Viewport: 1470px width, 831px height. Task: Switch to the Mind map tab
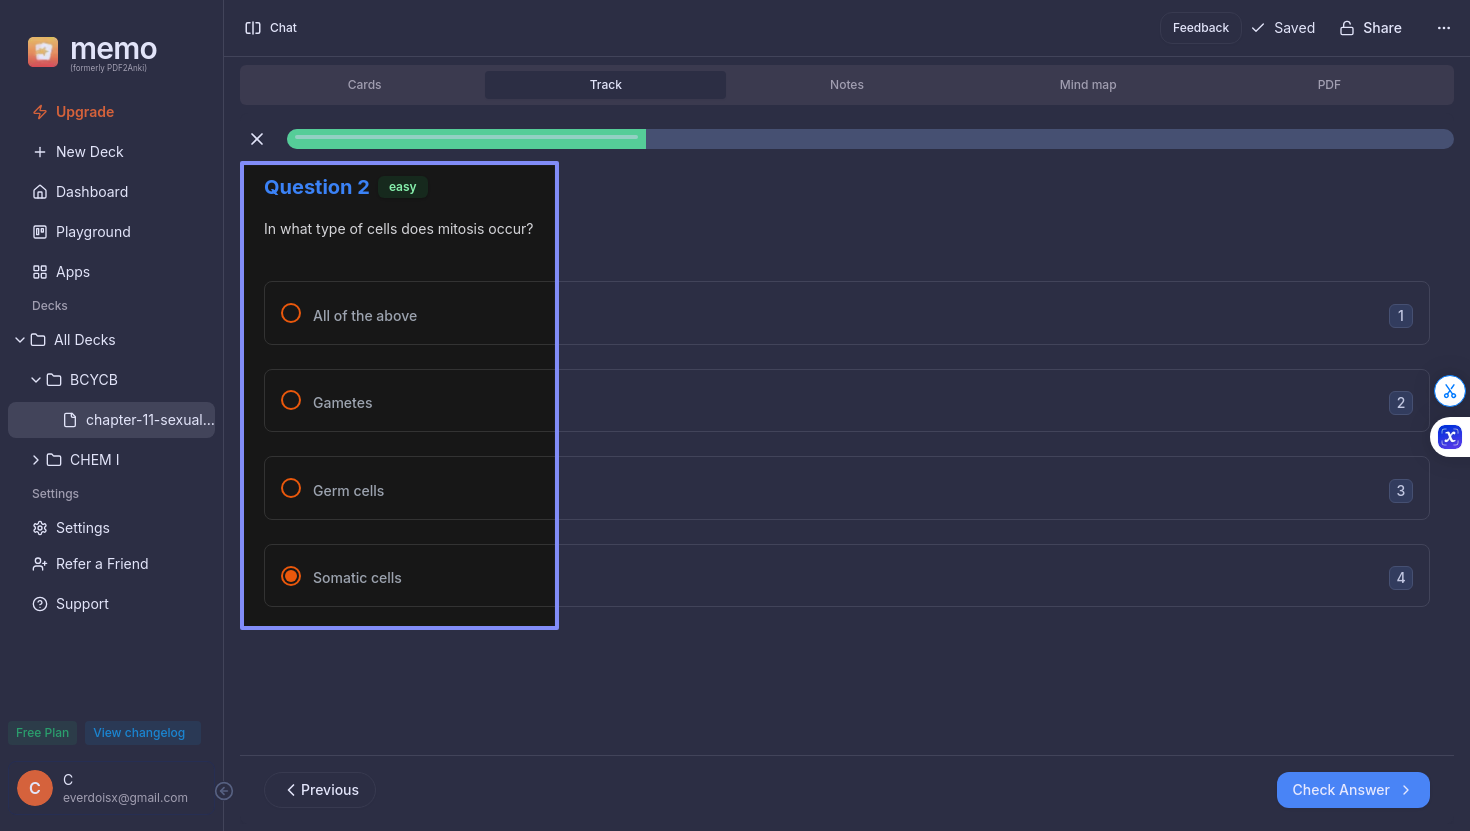pos(1087,85)
